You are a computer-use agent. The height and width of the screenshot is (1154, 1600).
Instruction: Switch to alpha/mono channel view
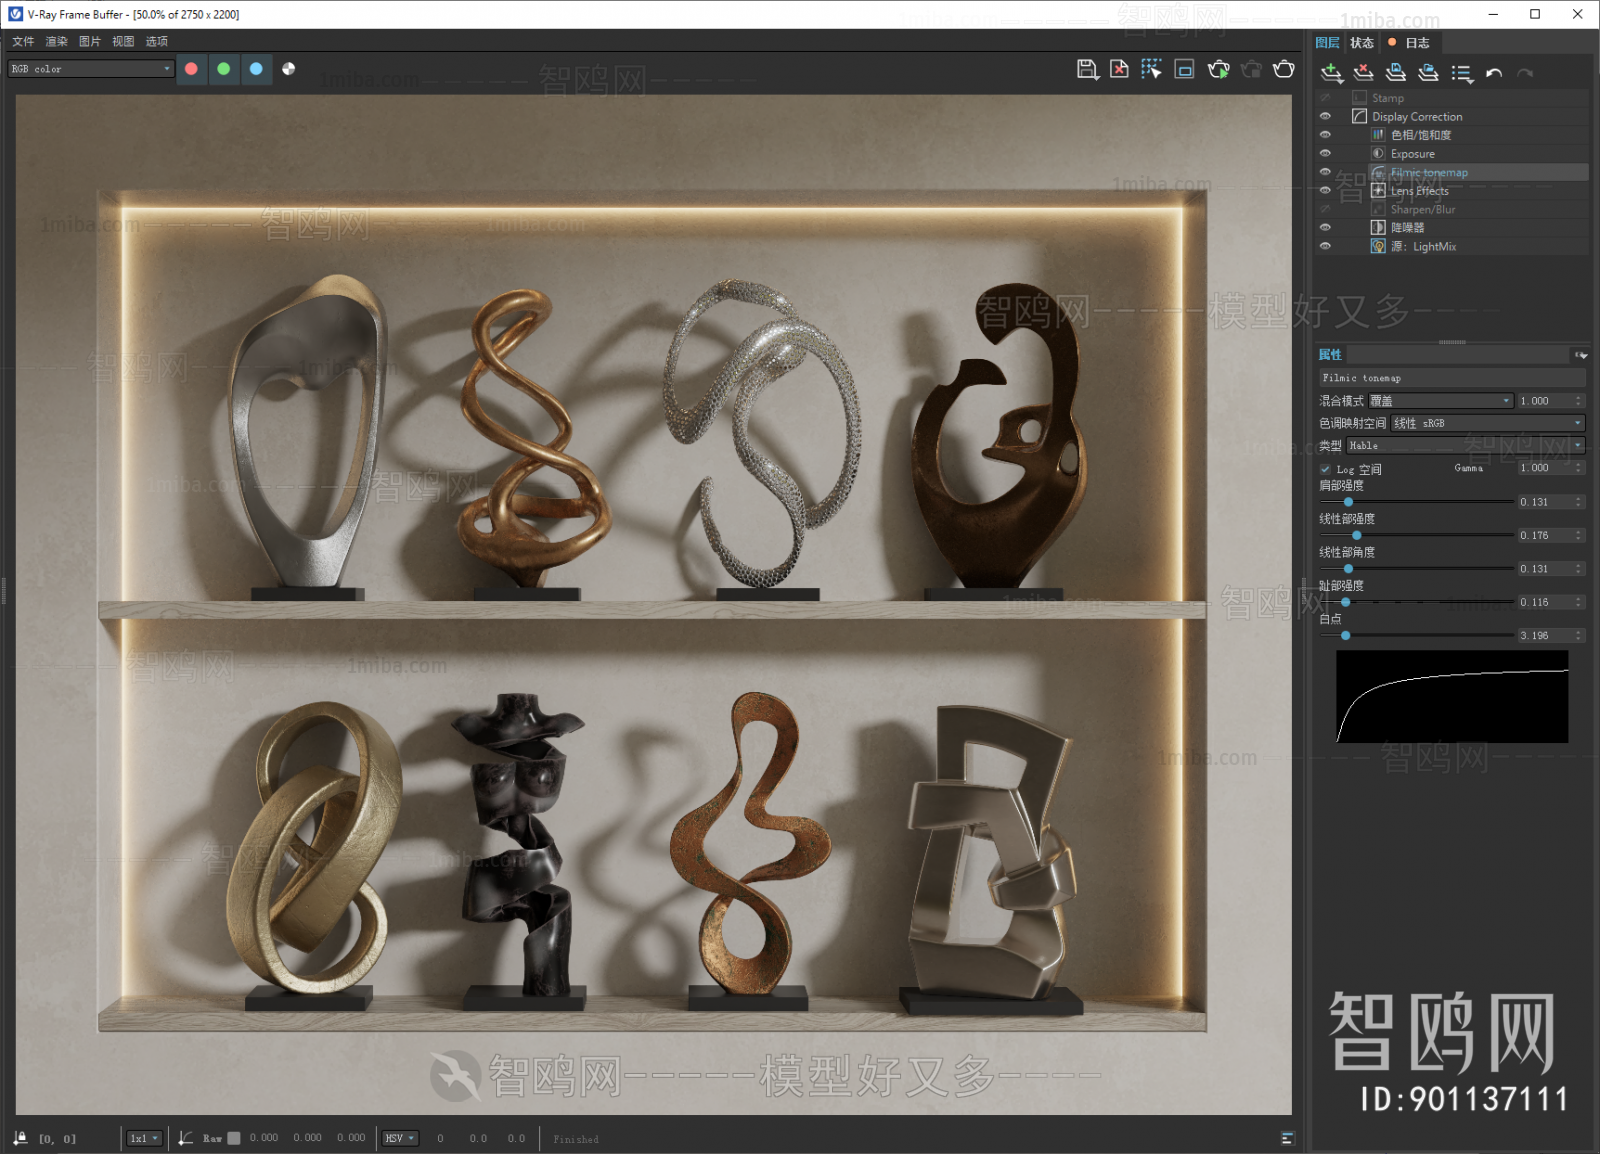point(289,69)
